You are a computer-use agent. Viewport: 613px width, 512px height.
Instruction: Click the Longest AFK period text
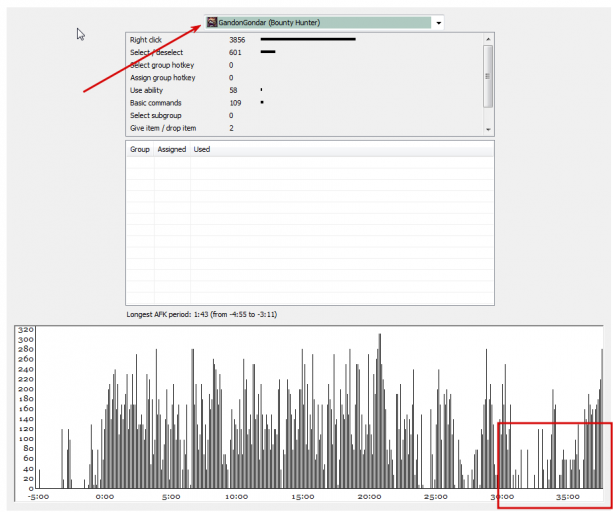click(202, 314)
